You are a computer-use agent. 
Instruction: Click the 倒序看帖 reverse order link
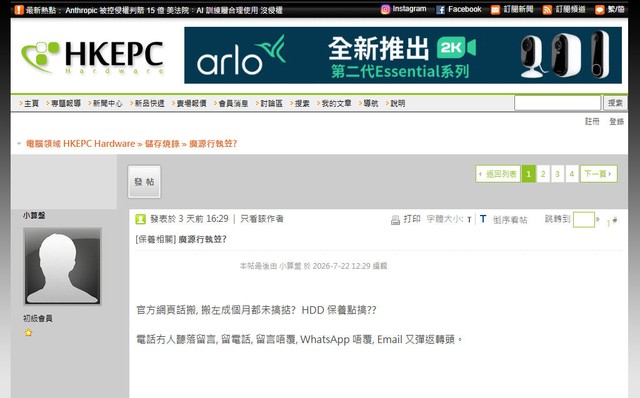510,220
